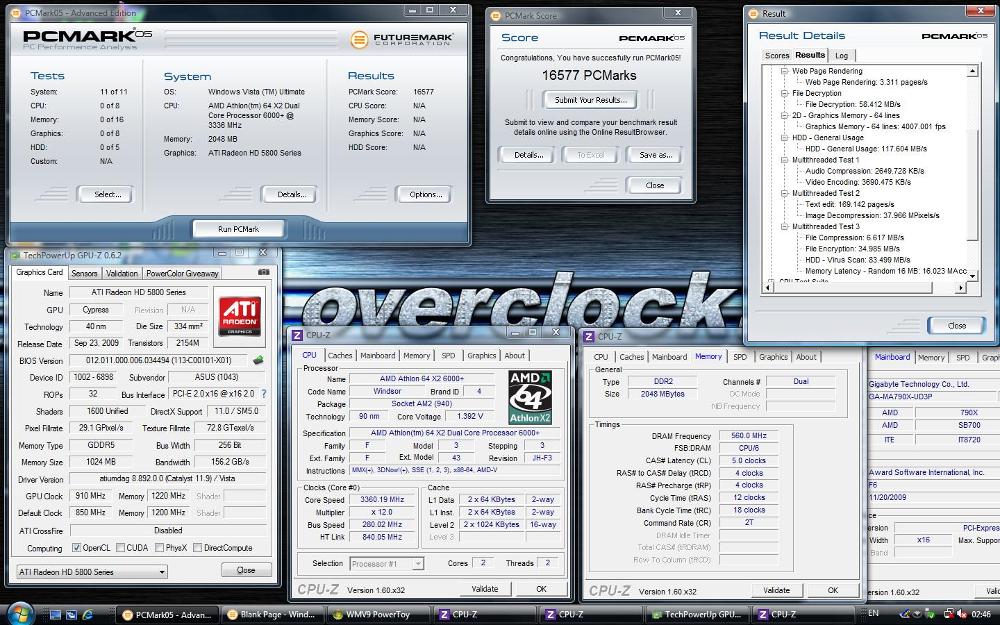1000x625 pixels.
Task: Collapse the Multithreaded Test 2 node
Action: 784,193
